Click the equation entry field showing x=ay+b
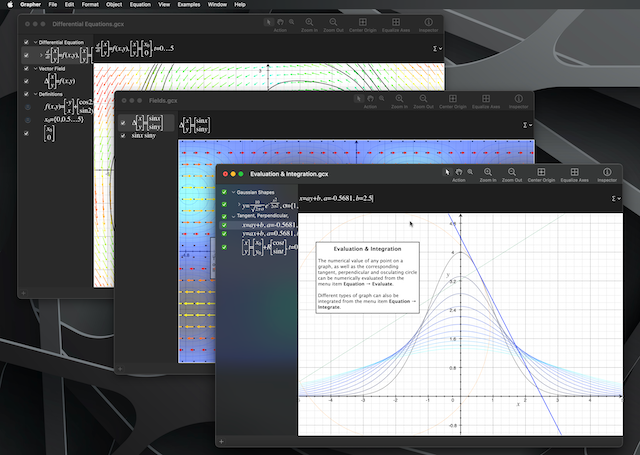This screenshot has width=640, height=455. (x=453, y=198)
